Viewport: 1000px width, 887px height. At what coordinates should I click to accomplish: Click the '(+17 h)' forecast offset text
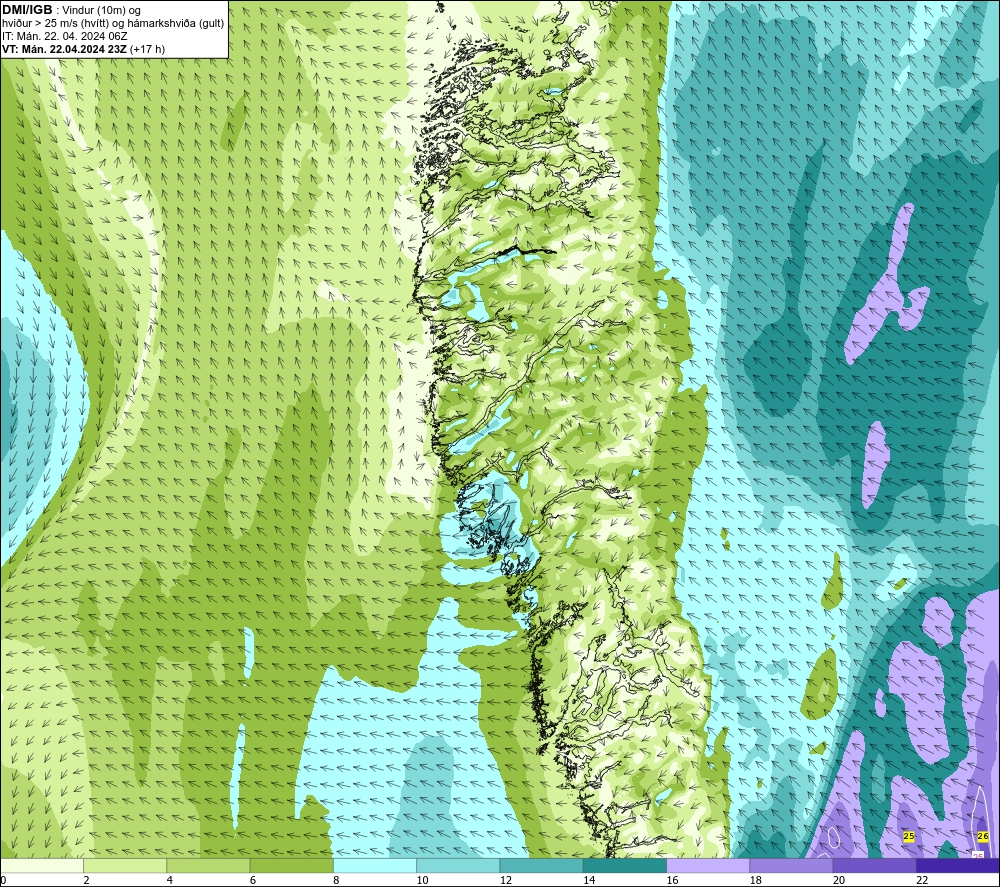[147, 49]
